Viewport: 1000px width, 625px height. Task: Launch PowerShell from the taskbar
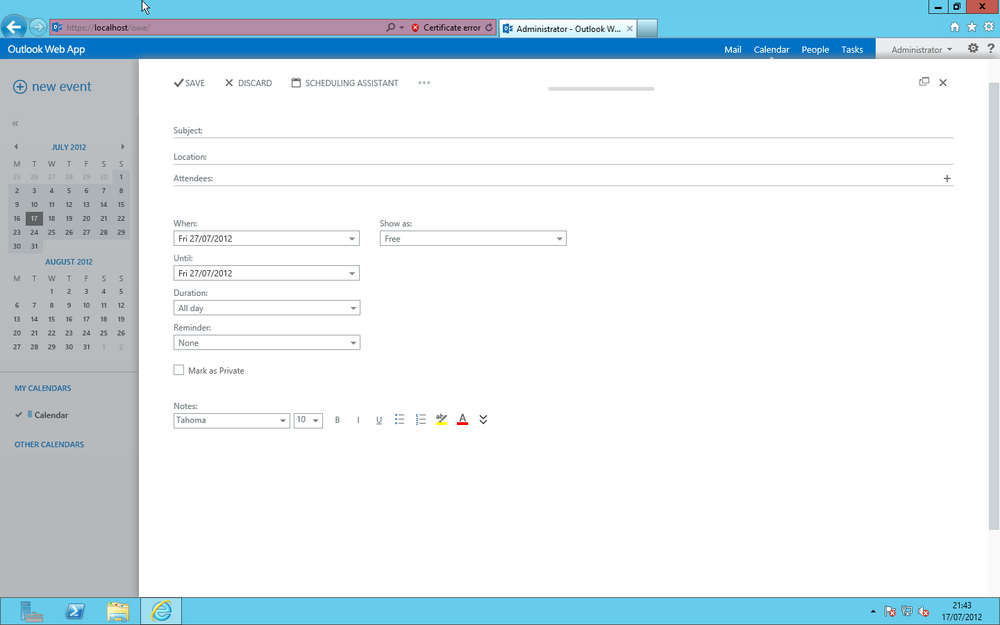click(75, 612)
